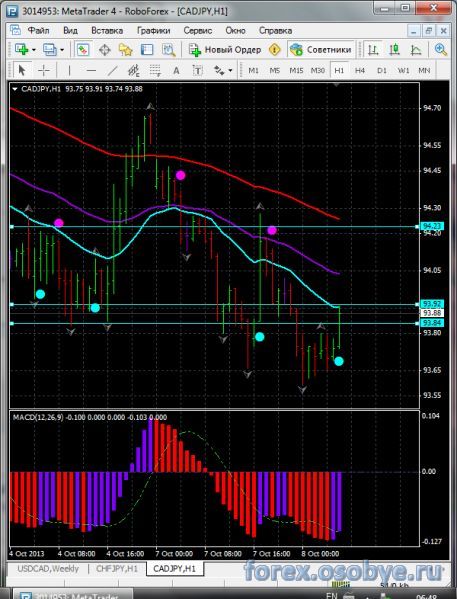Viewport: 457px width, 599px height.
Task: Select the H4 timeframe button
Action: tap(360, 70)
